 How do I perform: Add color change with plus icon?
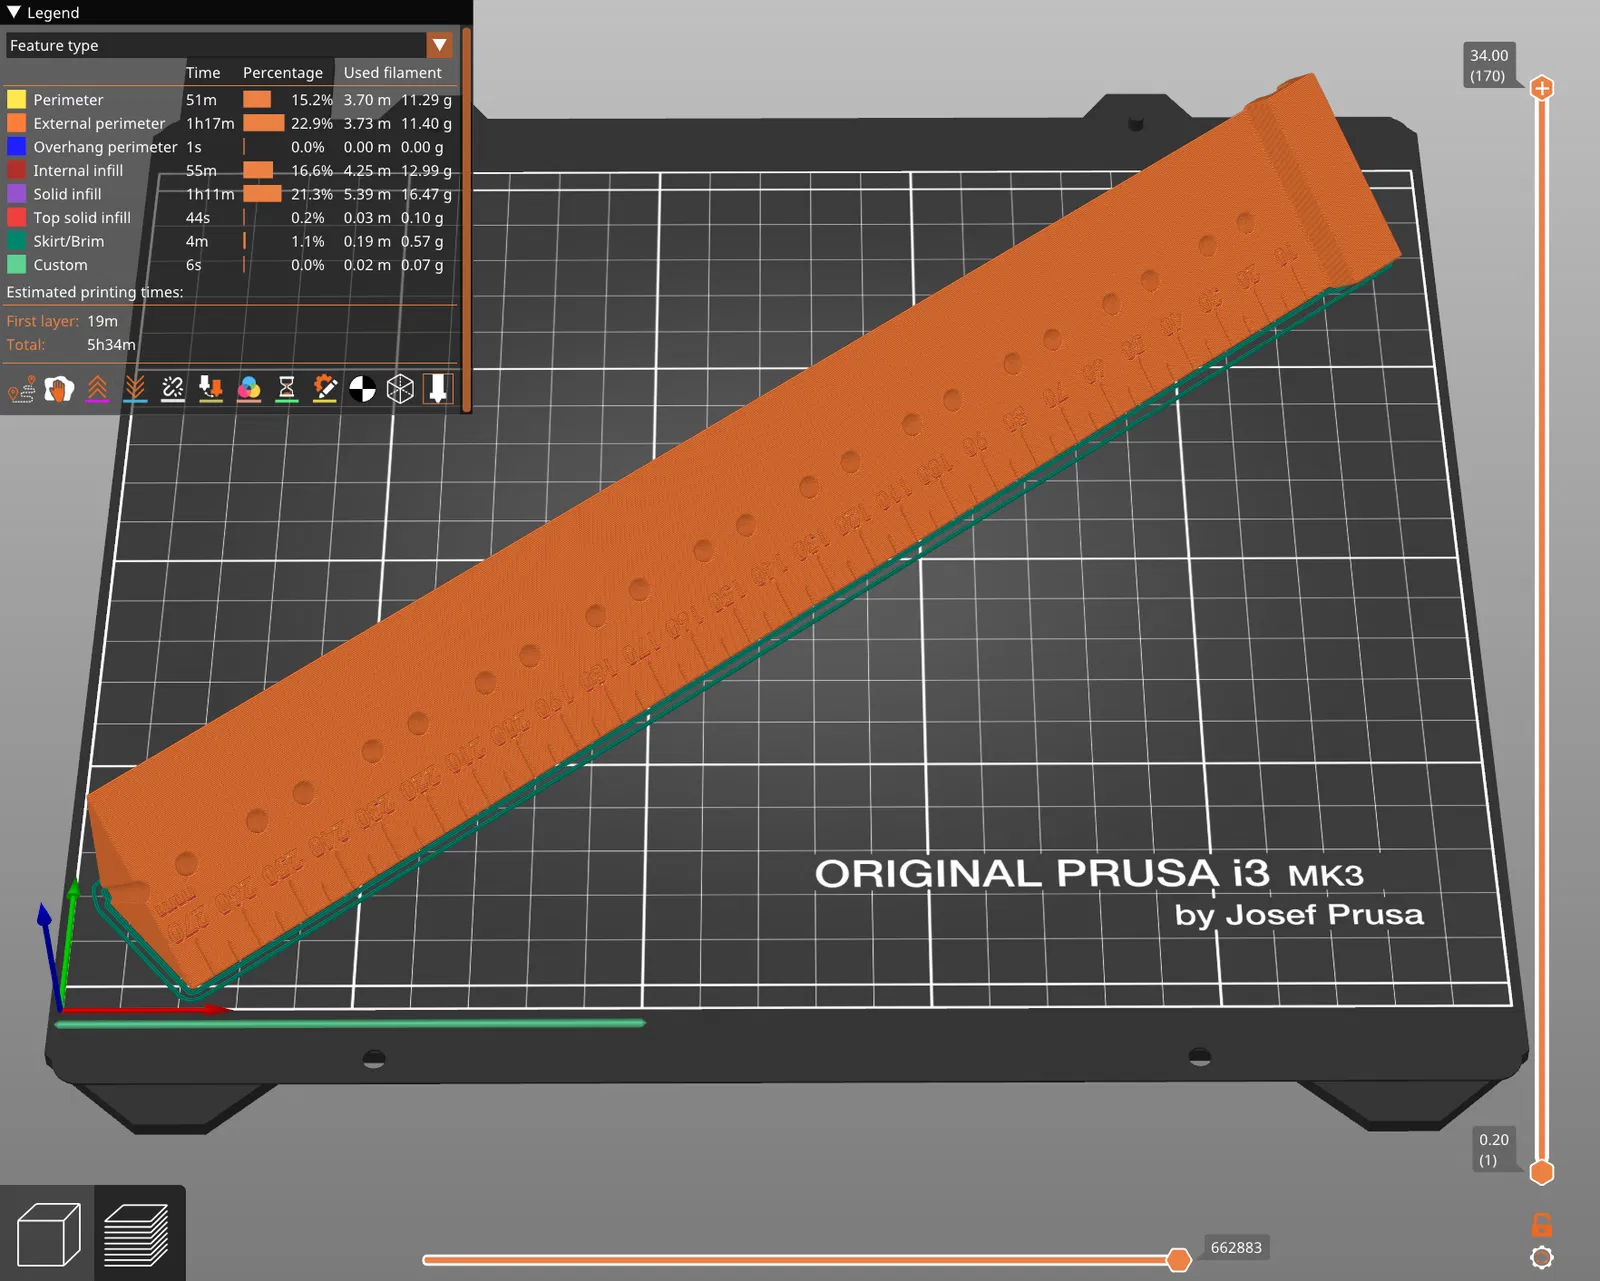point(1542,88)
